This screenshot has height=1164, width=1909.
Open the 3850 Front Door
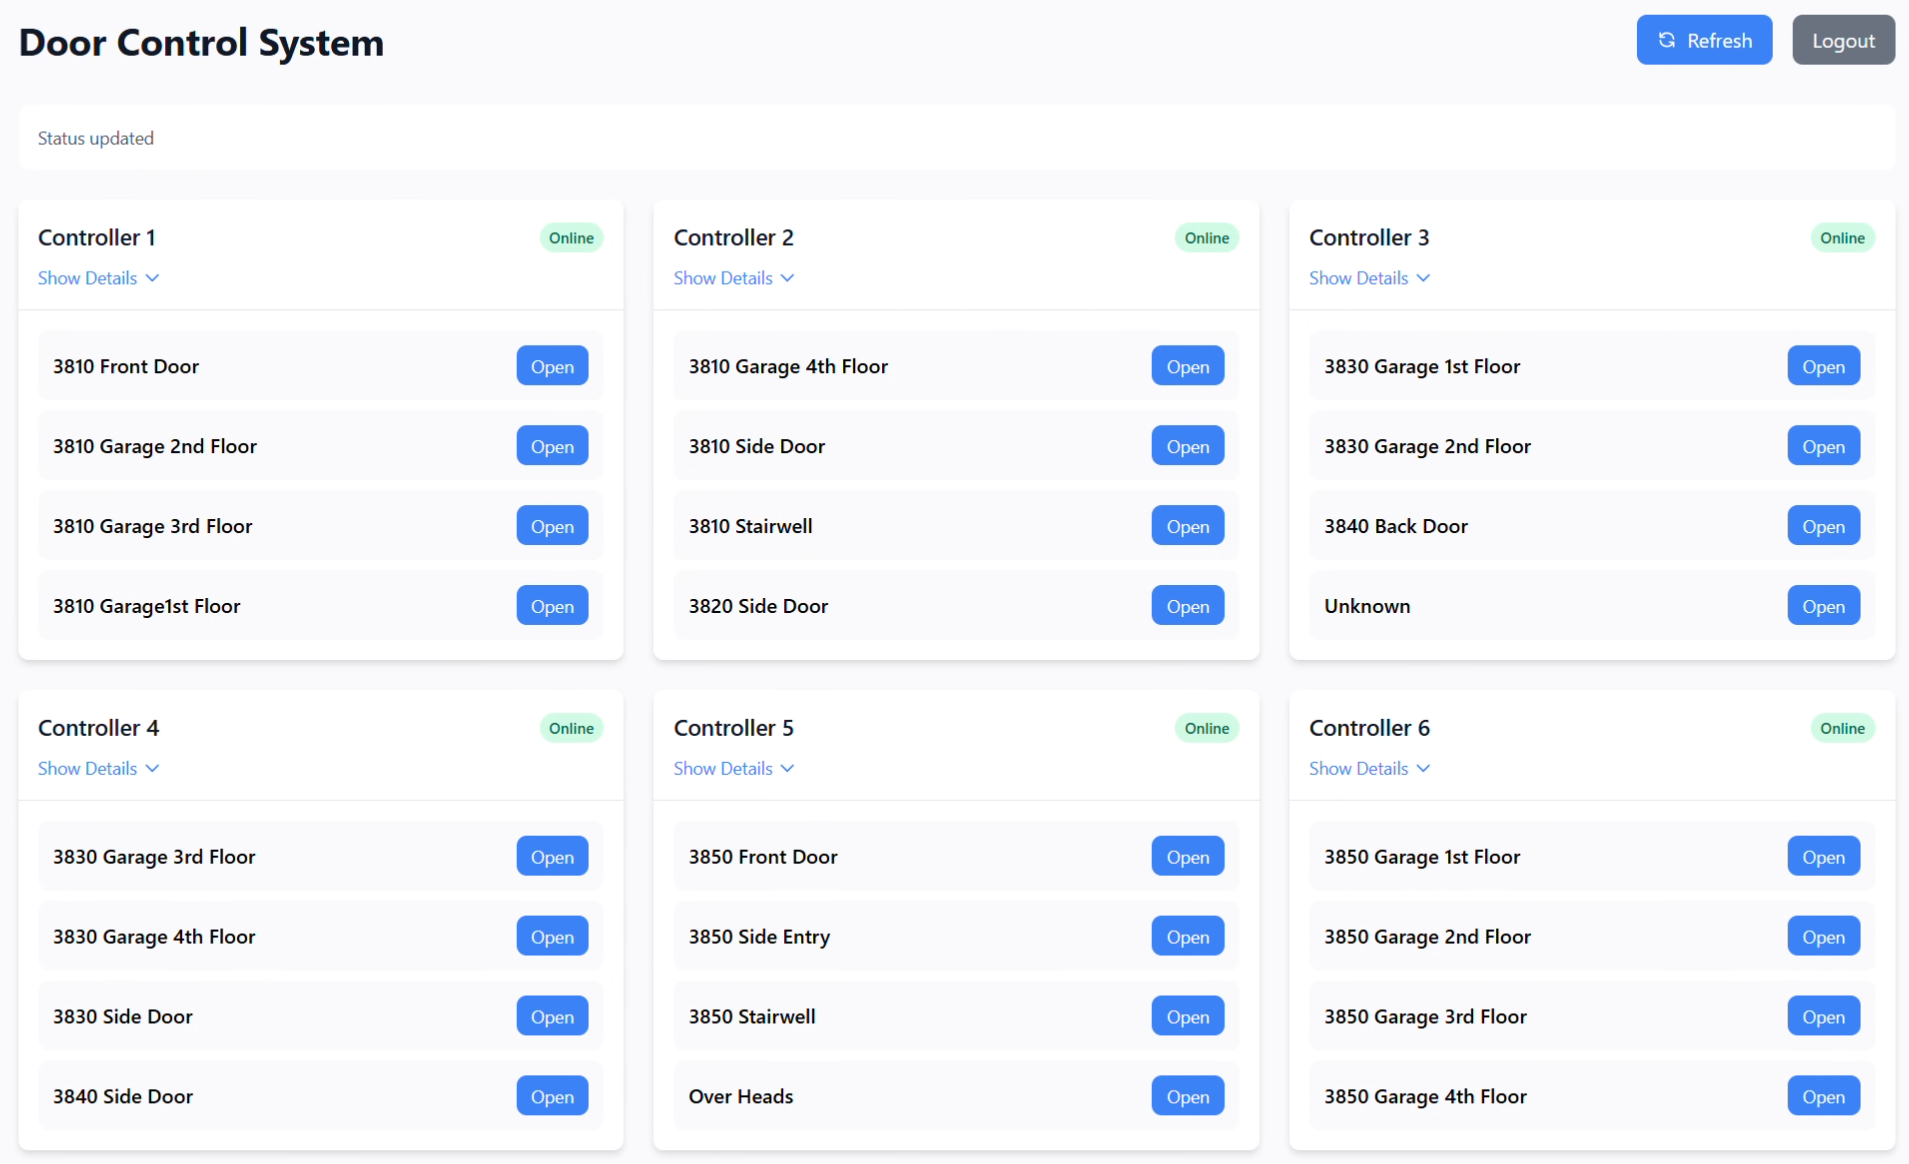[1187, 857]
